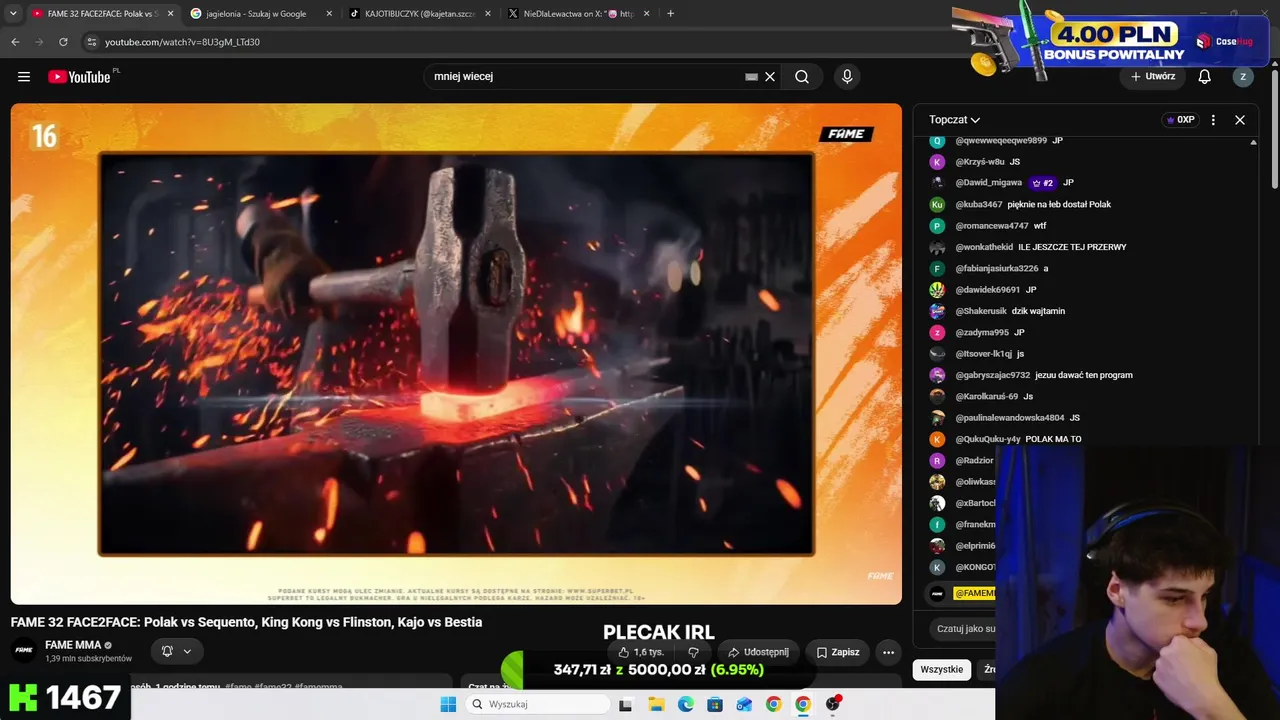Switch to the KAJOTIBUCZYK TikTok tab
Screen dimensions: 1280x720
coord(420,14)
